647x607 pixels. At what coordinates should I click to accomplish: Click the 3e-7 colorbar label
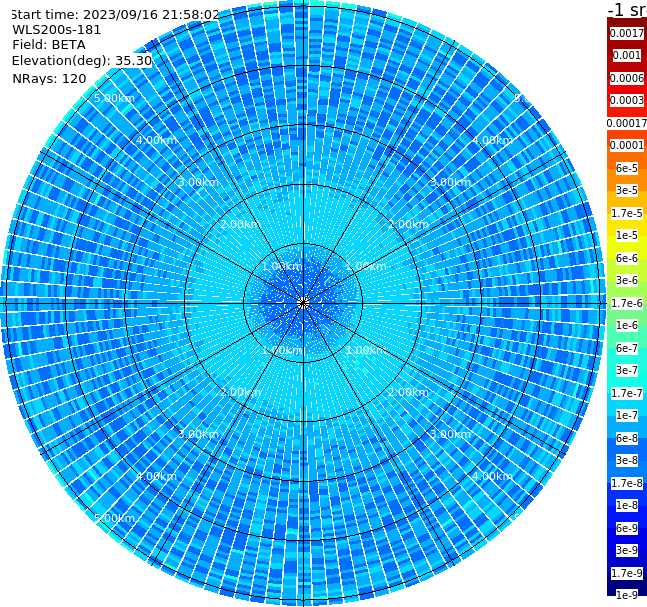[627, 370]
